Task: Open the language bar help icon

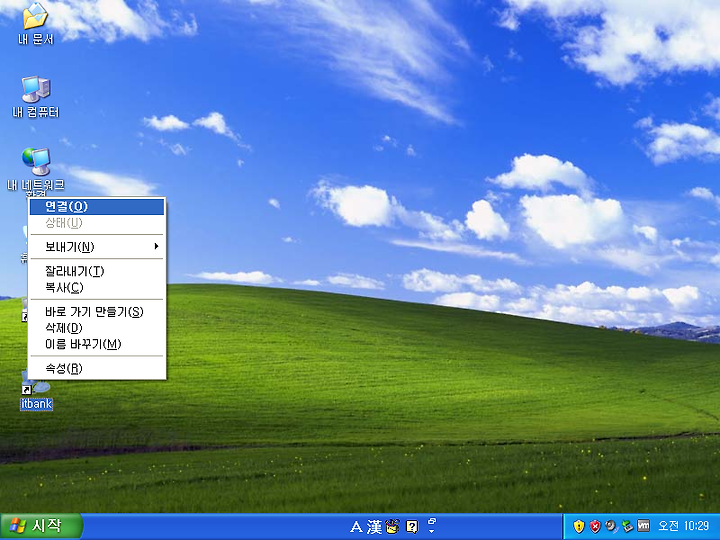Action: tap(412, 527)
